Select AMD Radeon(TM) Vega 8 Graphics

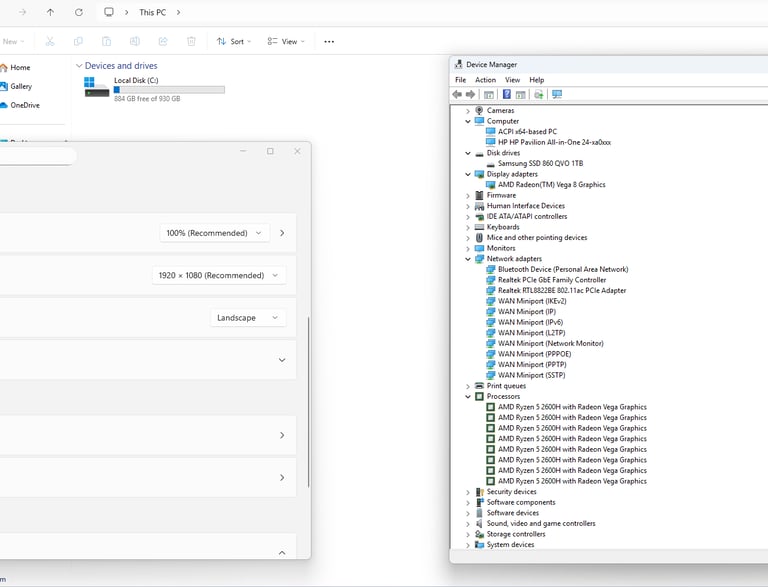(x=552, y=185)
